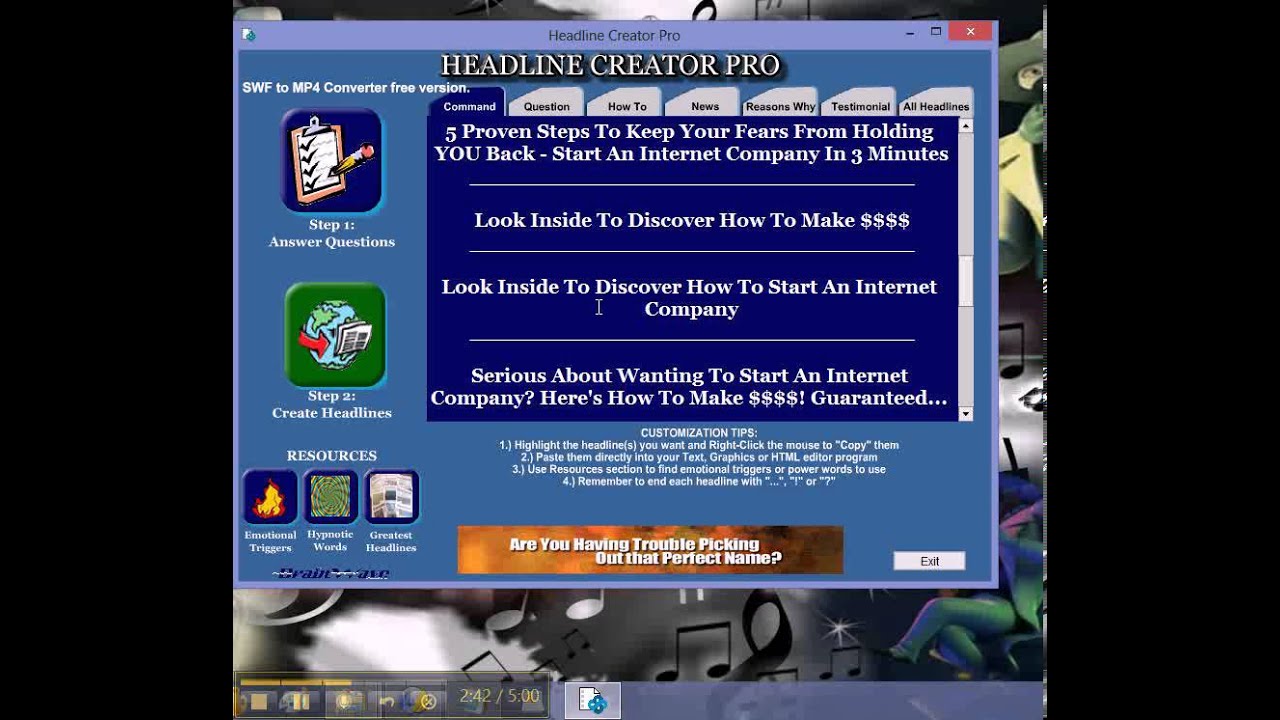Click the RESOURCES heading text
This screenshot has width=1280, height=720.
pos(332,456)
